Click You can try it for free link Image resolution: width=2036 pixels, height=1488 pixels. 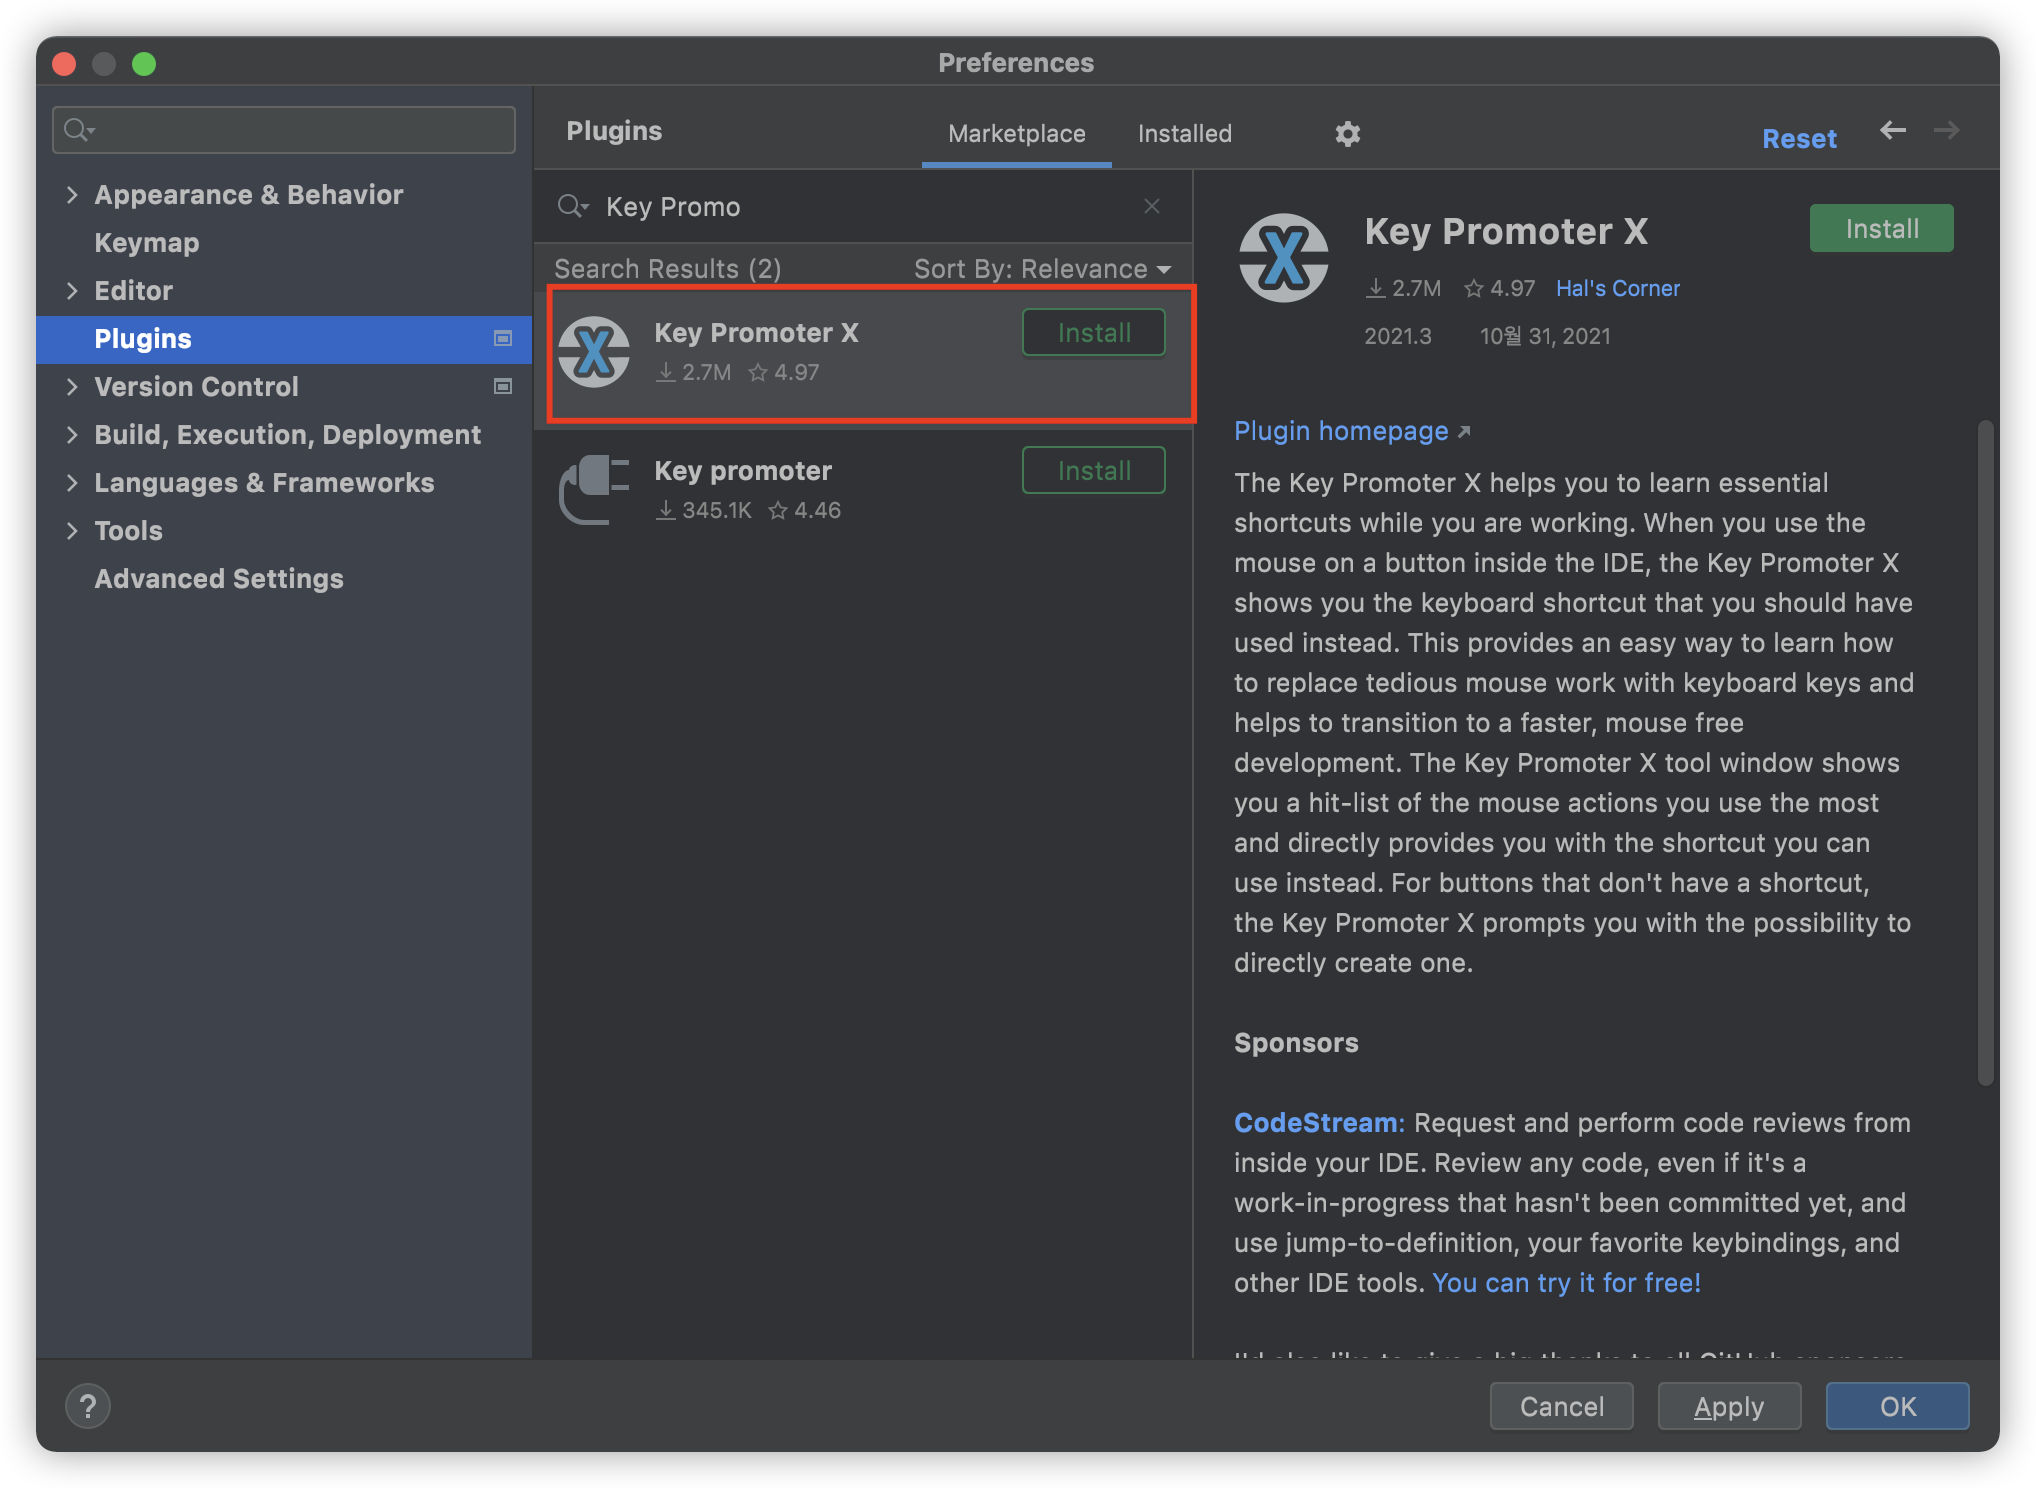coord(1566,1283)
